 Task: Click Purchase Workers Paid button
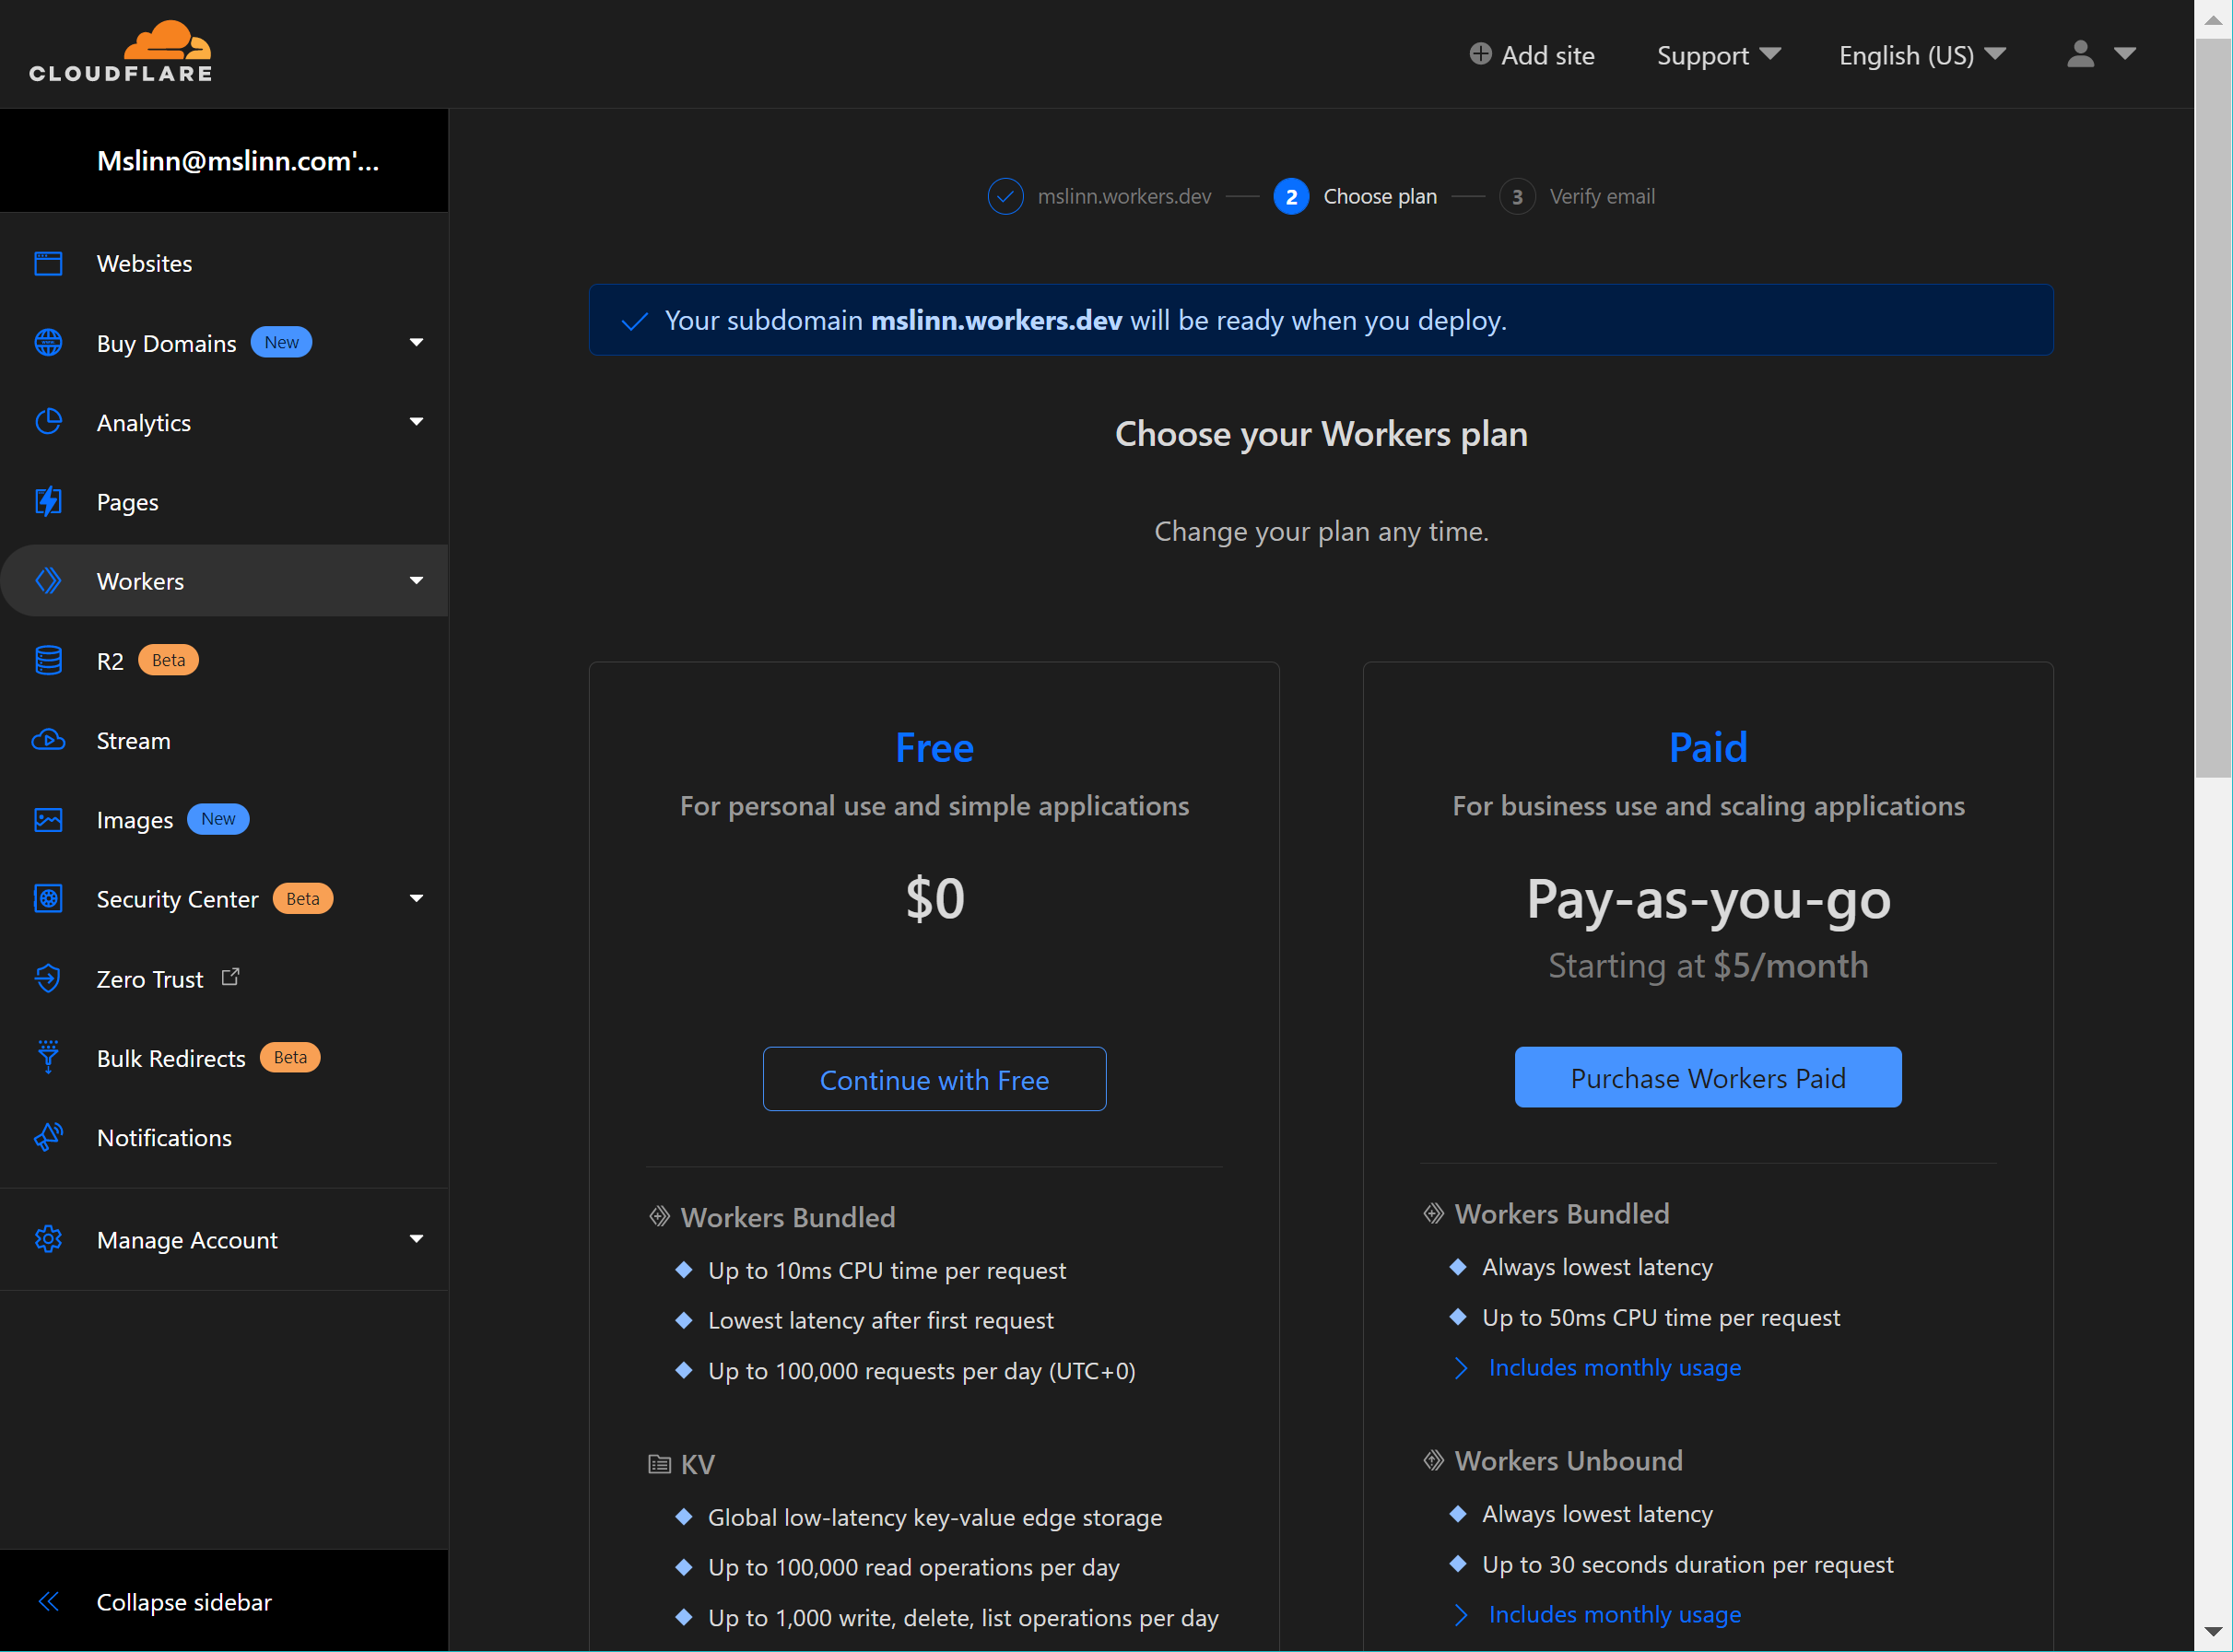pyautogui.click(x=1708, y=1079)
